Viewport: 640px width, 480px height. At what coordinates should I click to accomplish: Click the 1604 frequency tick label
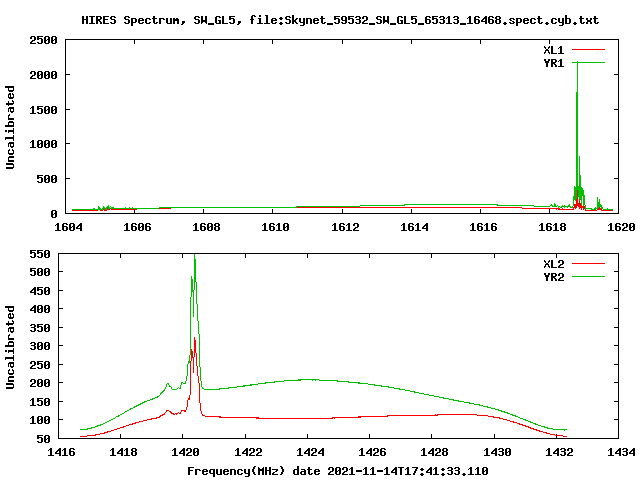click(x=68, y=227)
